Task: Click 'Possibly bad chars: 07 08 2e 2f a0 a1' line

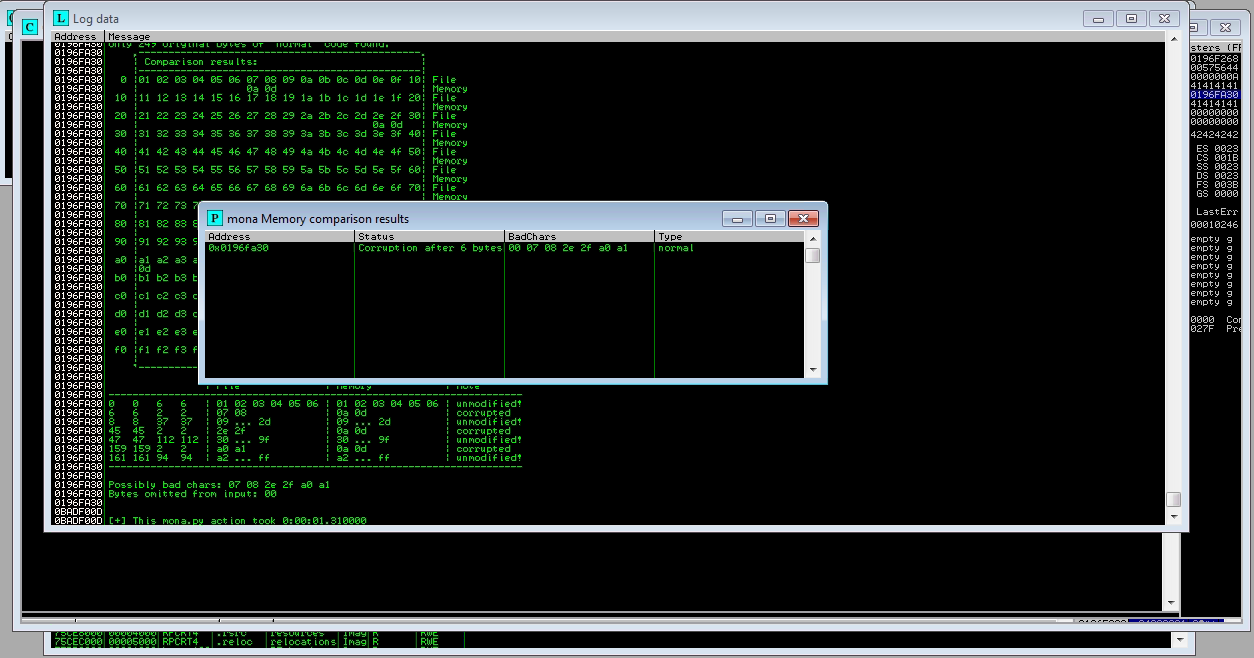Action: [219, 485]
